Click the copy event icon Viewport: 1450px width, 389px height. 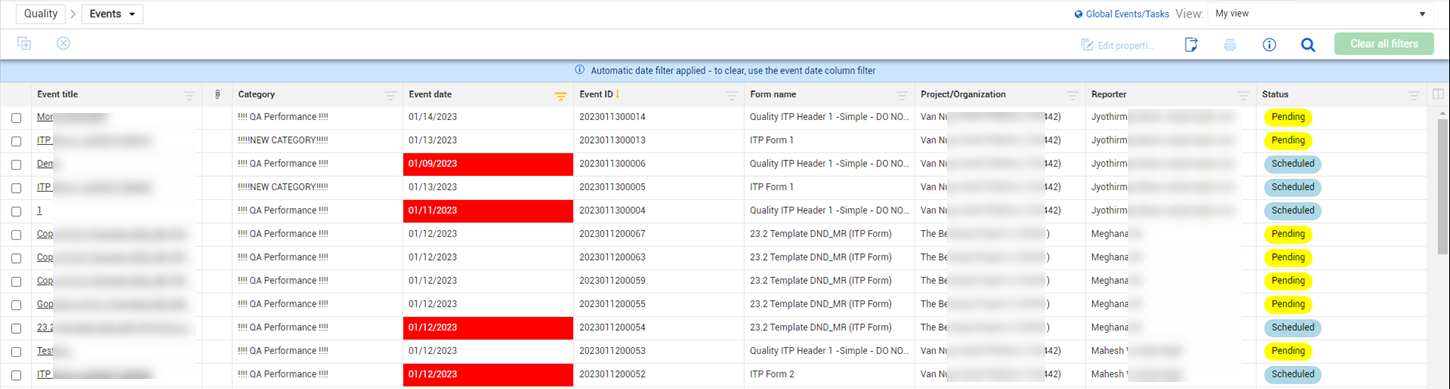coord(24,43)
